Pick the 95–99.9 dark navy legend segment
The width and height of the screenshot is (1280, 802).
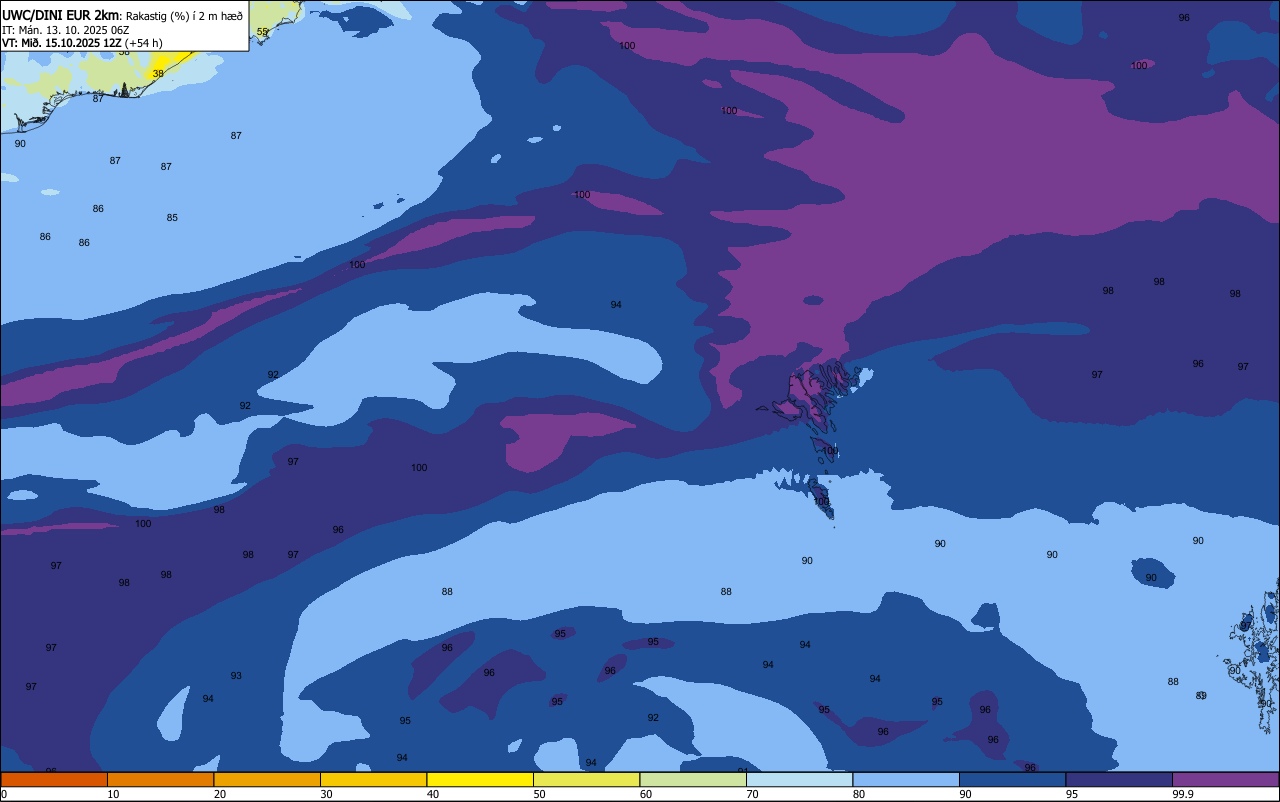[x=1119, y=779]
